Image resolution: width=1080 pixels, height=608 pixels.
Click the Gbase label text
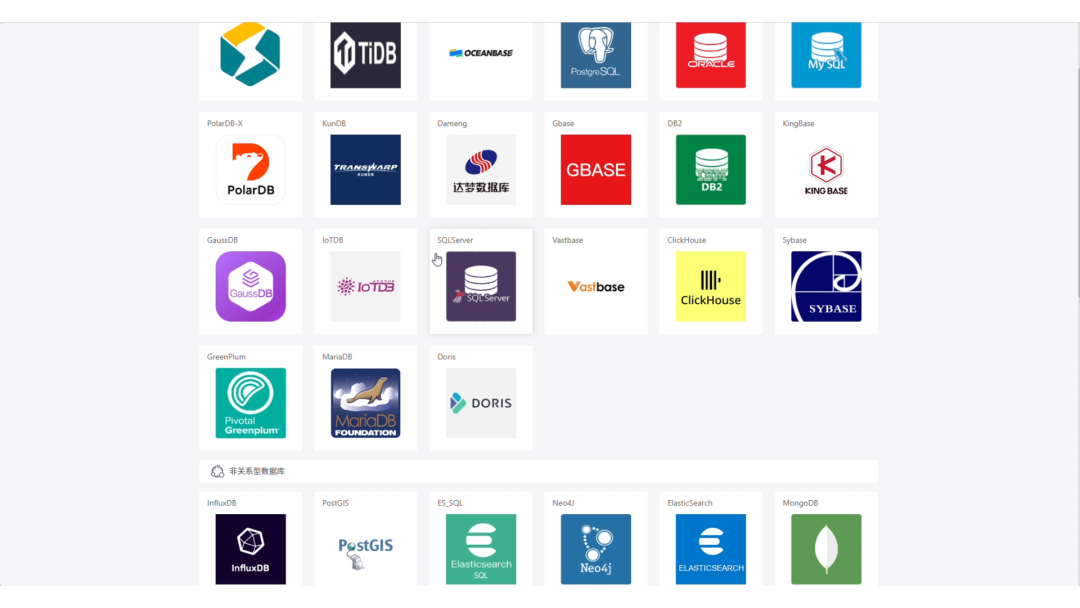pyautogui.click(x=563, y=123)
